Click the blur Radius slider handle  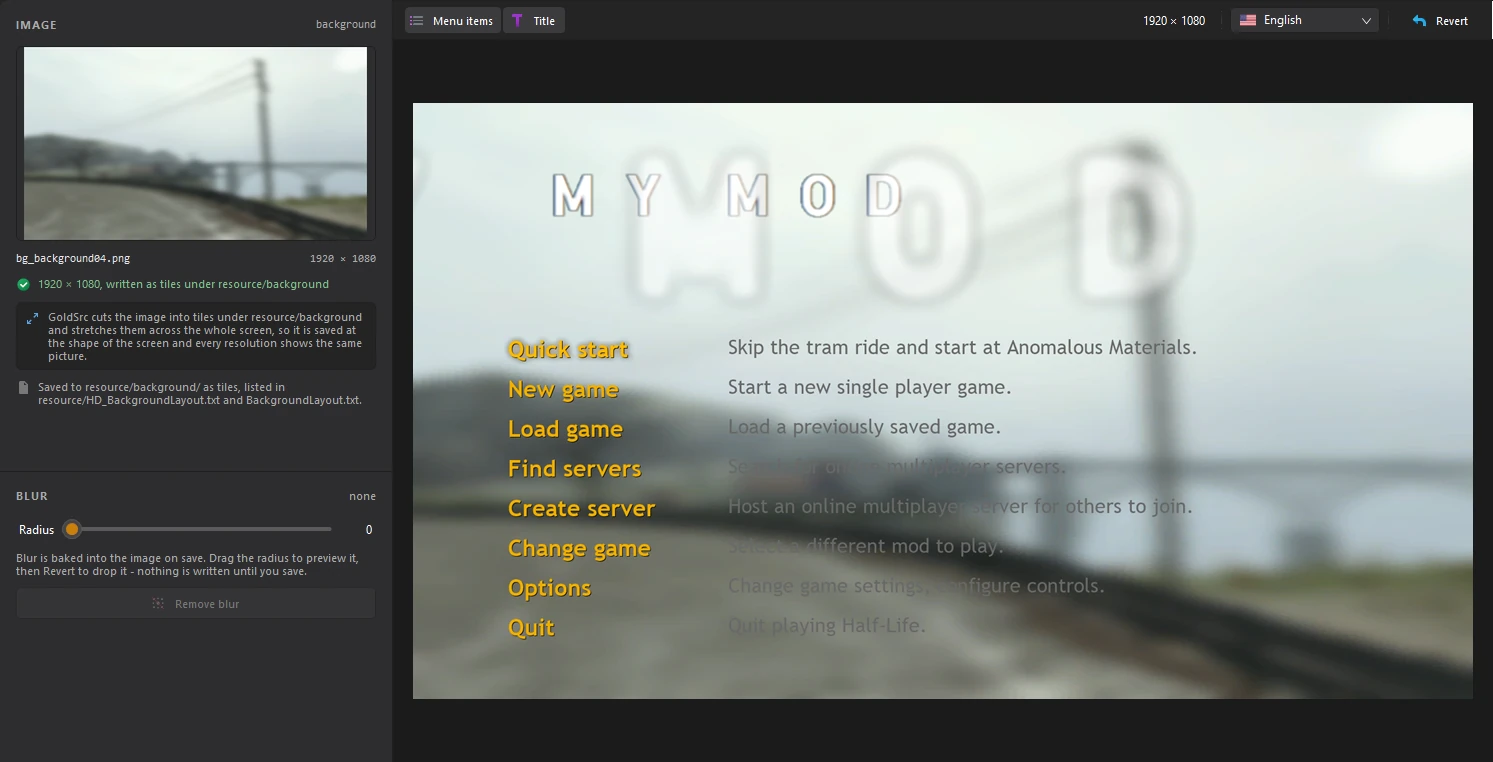point(72,529)
